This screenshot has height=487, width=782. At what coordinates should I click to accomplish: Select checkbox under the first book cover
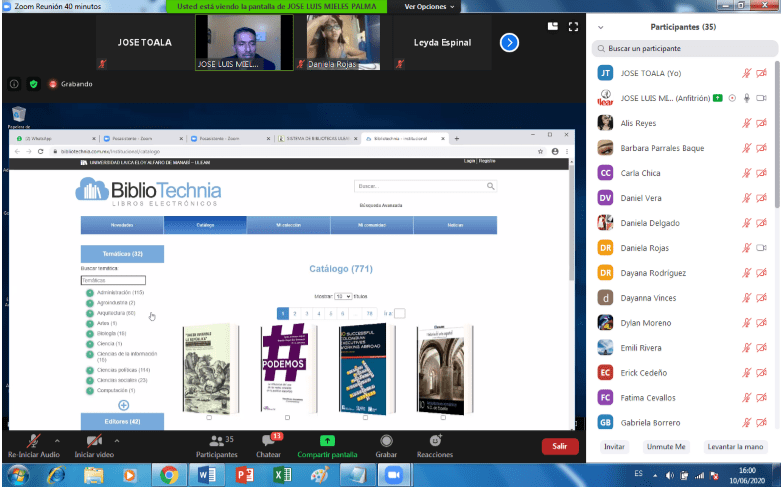coord(209,418)
